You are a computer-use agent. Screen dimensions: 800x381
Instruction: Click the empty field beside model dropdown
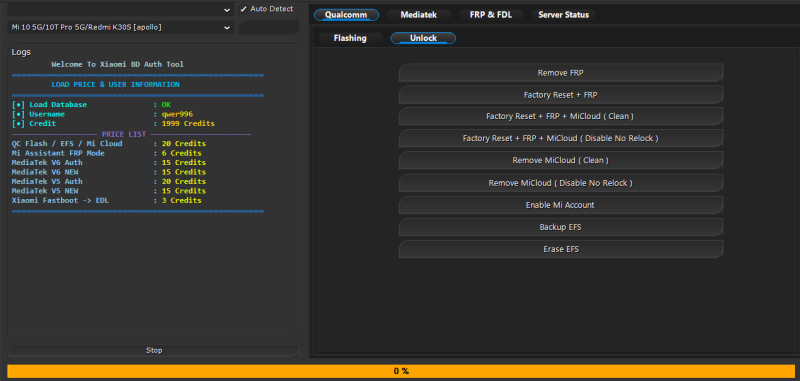[268, 28]
